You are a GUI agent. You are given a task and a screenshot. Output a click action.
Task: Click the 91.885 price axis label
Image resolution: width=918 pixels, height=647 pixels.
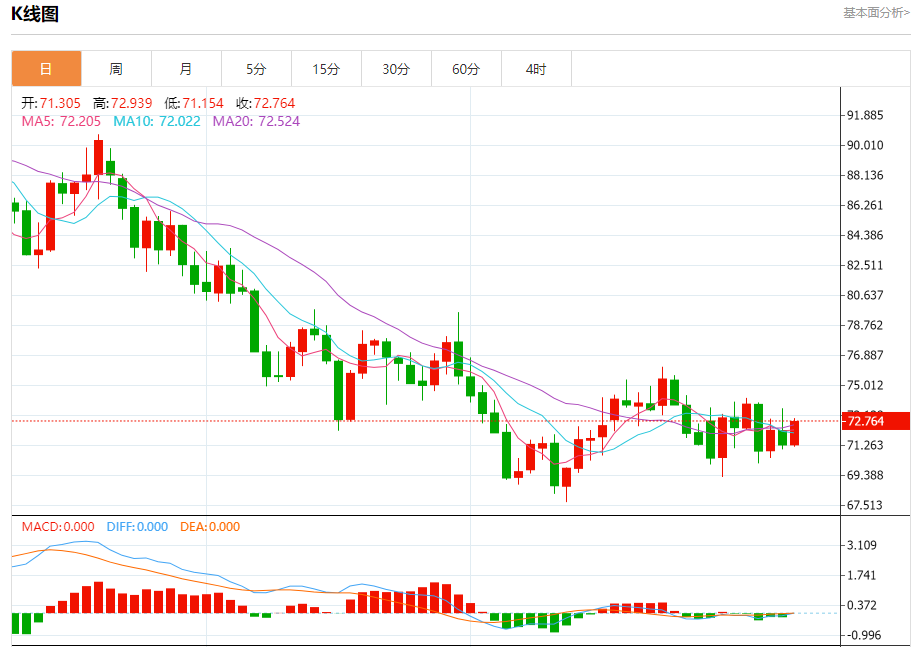(x=865, y=115)
